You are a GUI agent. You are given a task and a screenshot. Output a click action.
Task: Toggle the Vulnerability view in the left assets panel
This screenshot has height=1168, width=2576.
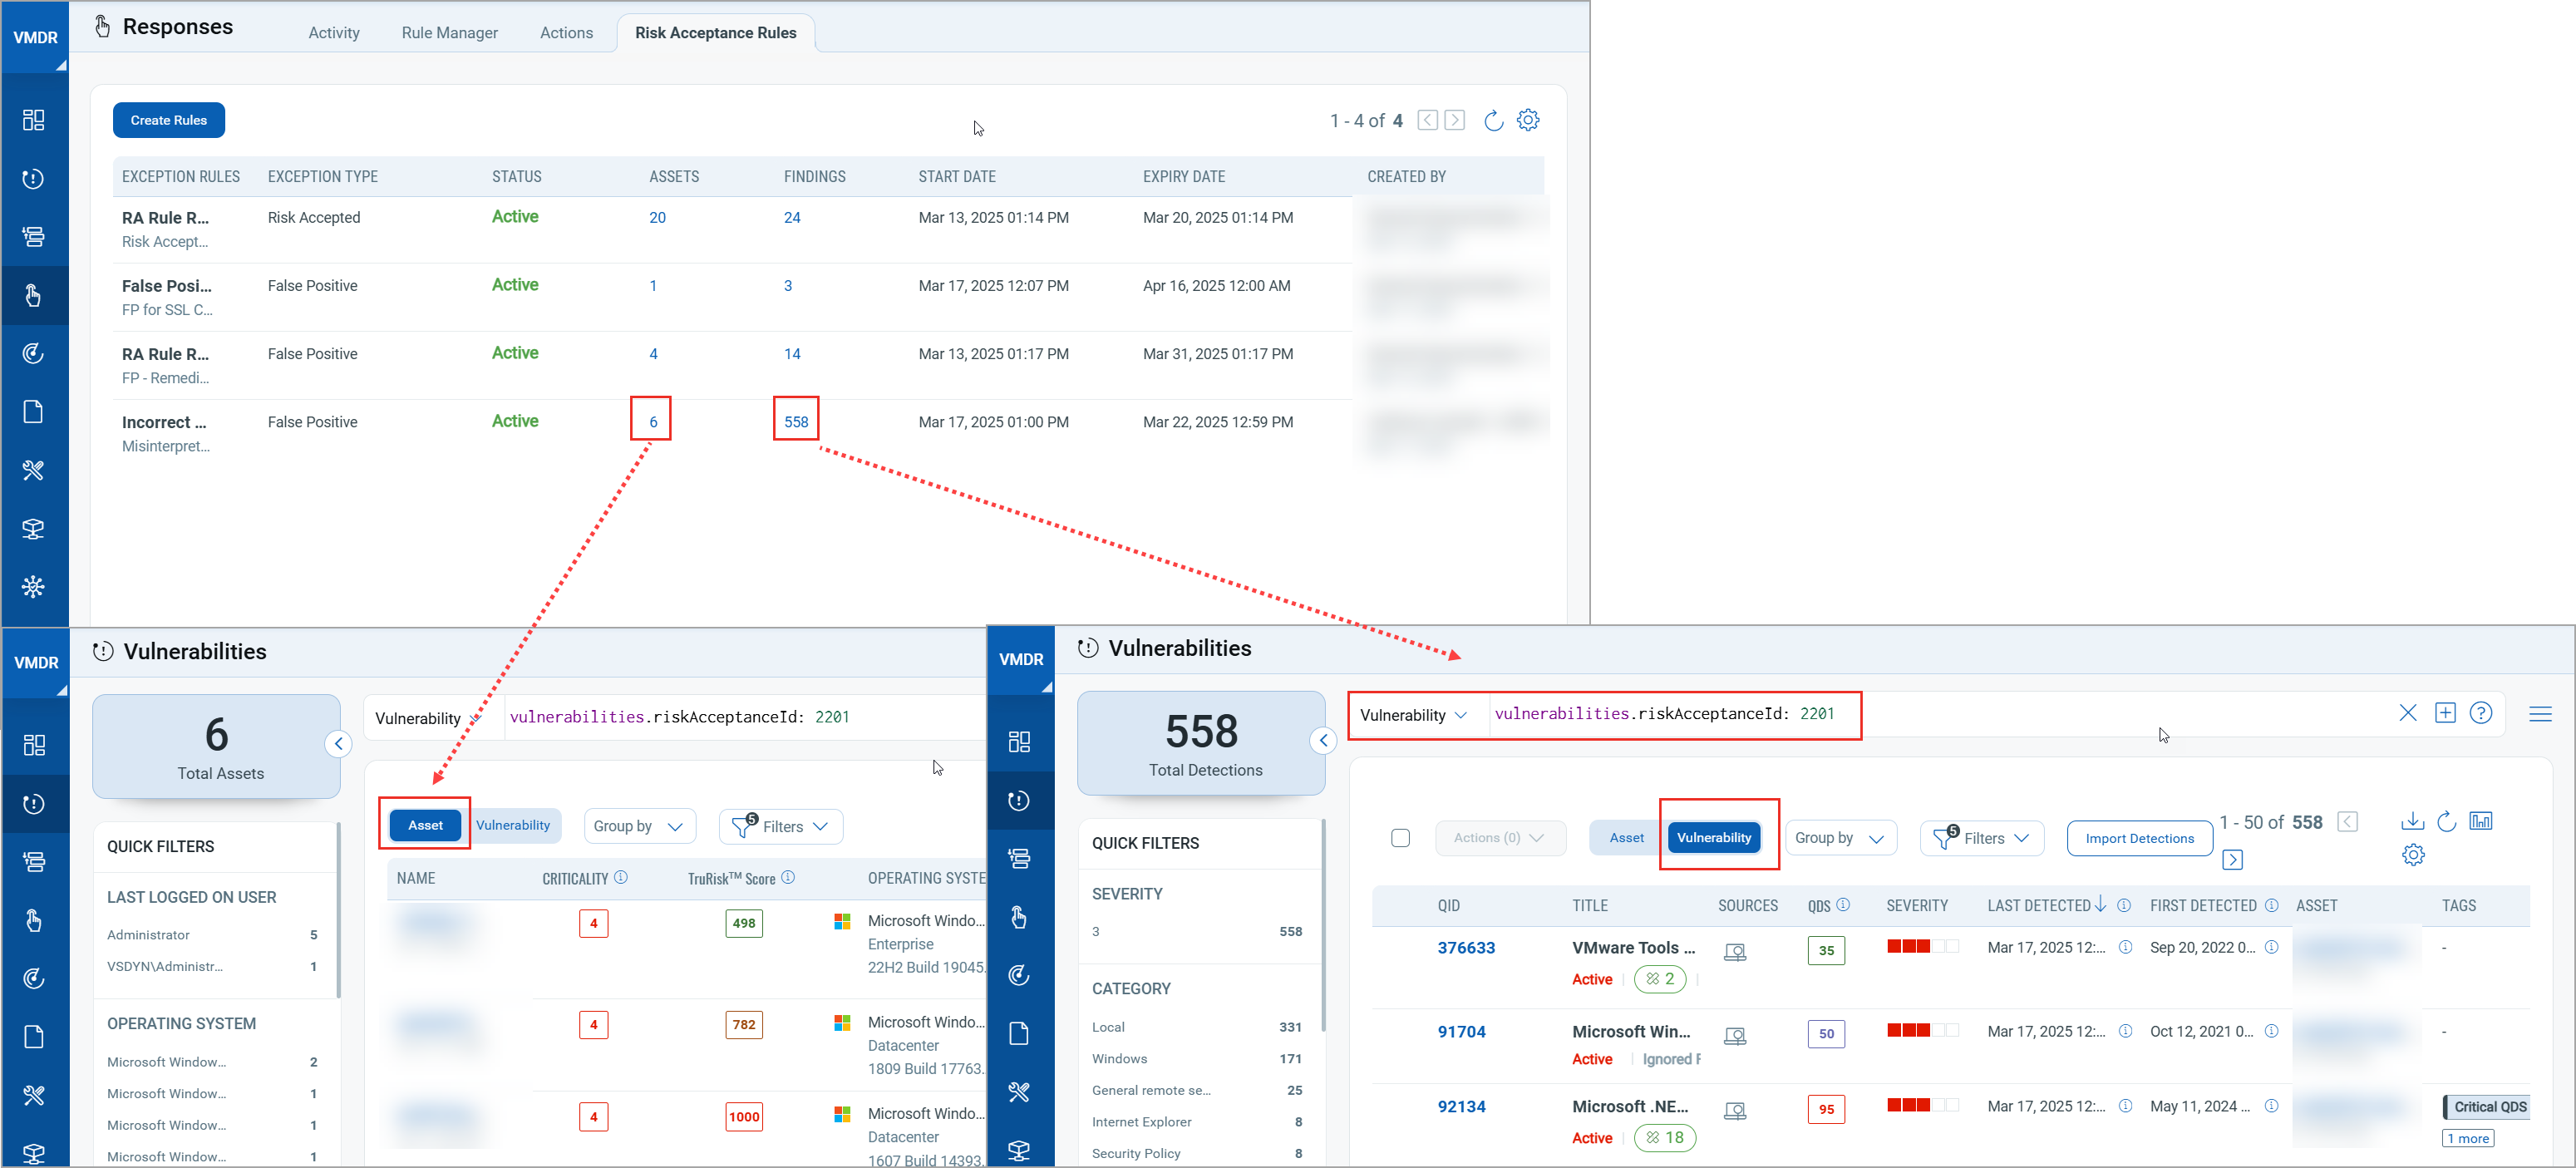[513, 825]
